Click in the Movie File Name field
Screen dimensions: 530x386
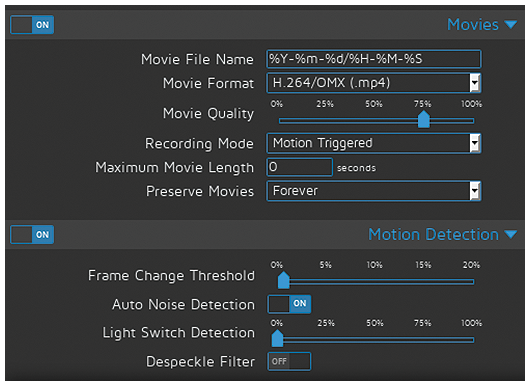click(x=374, y=59)
